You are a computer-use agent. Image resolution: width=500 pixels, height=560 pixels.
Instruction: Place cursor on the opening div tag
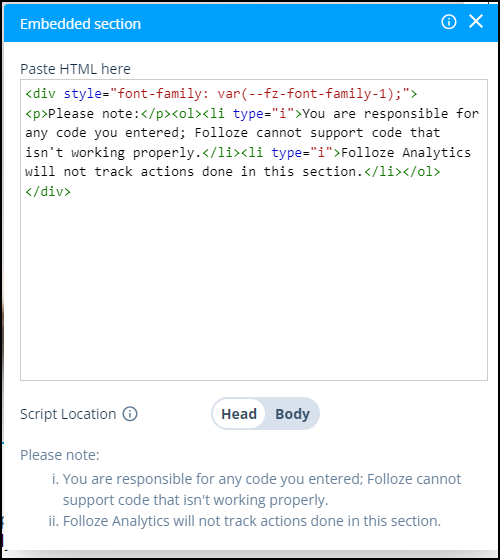pyautogui.click(x=40, y=94)
